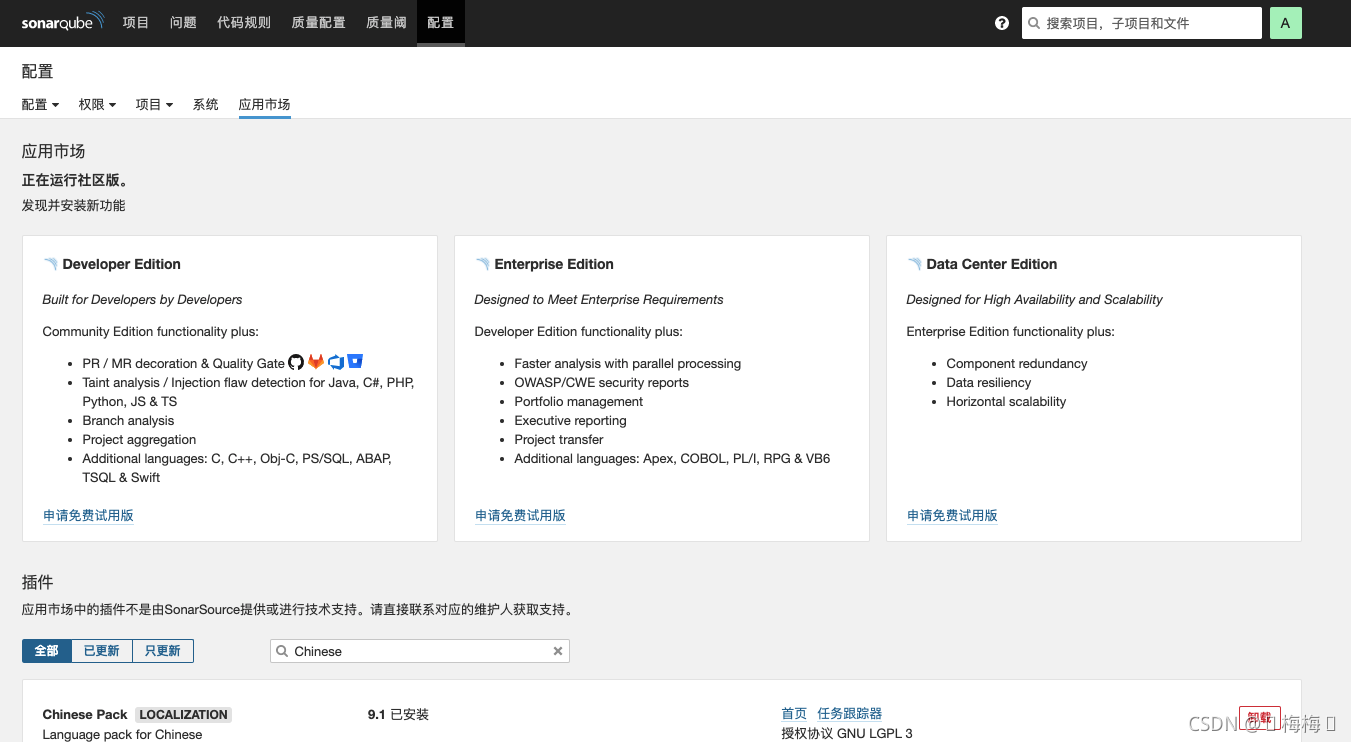Screen dimensions: 1351x742
Task: Click the Bitbucket icon in Developer Edition
Action: coord(355,362)
